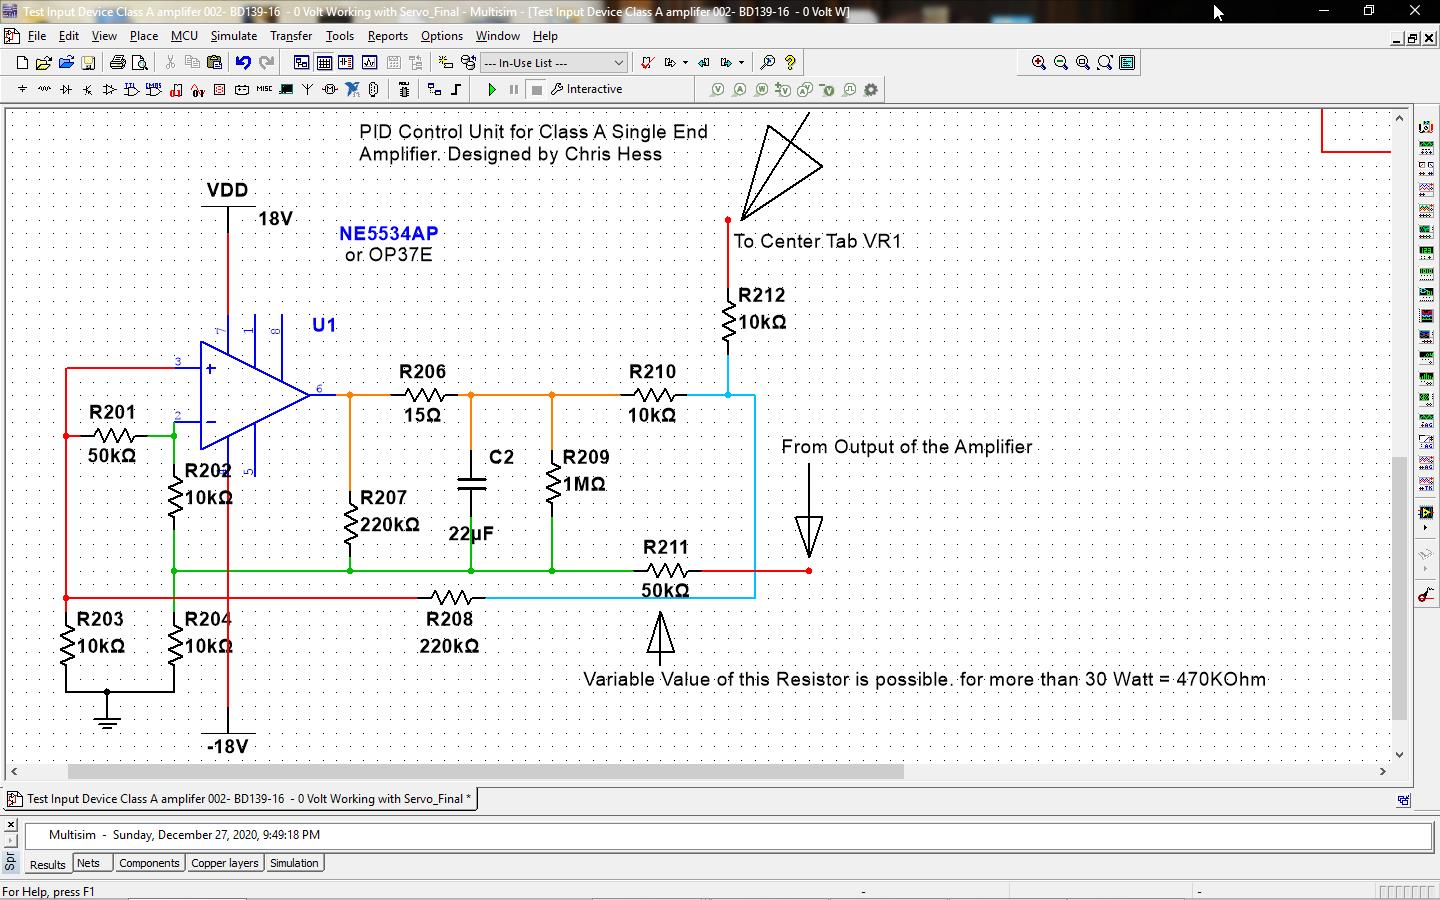Click the Undo arrow icon
The image size is (1440, 900).
243,62
